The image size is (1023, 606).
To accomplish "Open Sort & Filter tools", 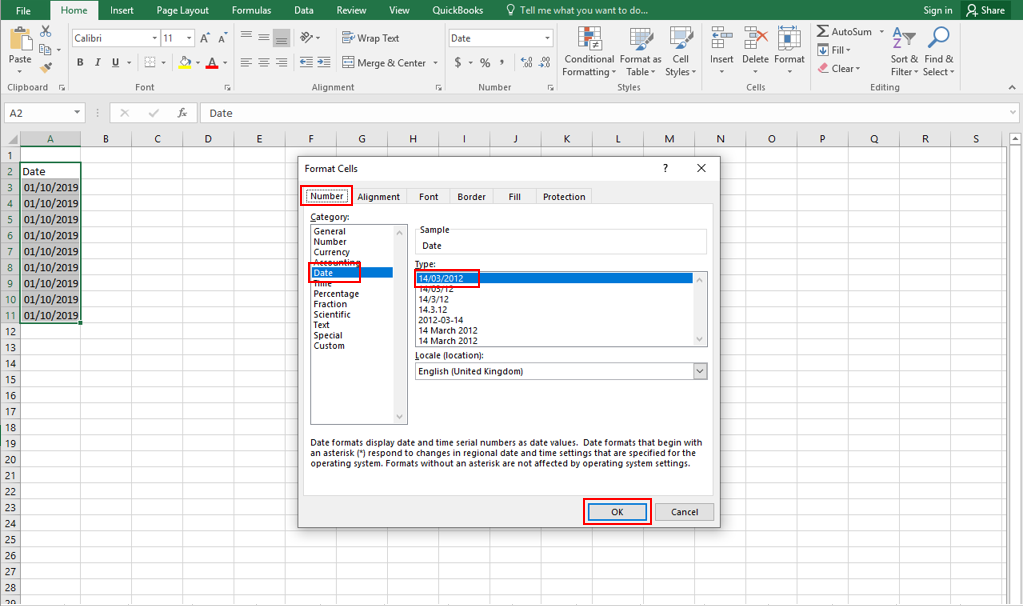I will 903,52.
